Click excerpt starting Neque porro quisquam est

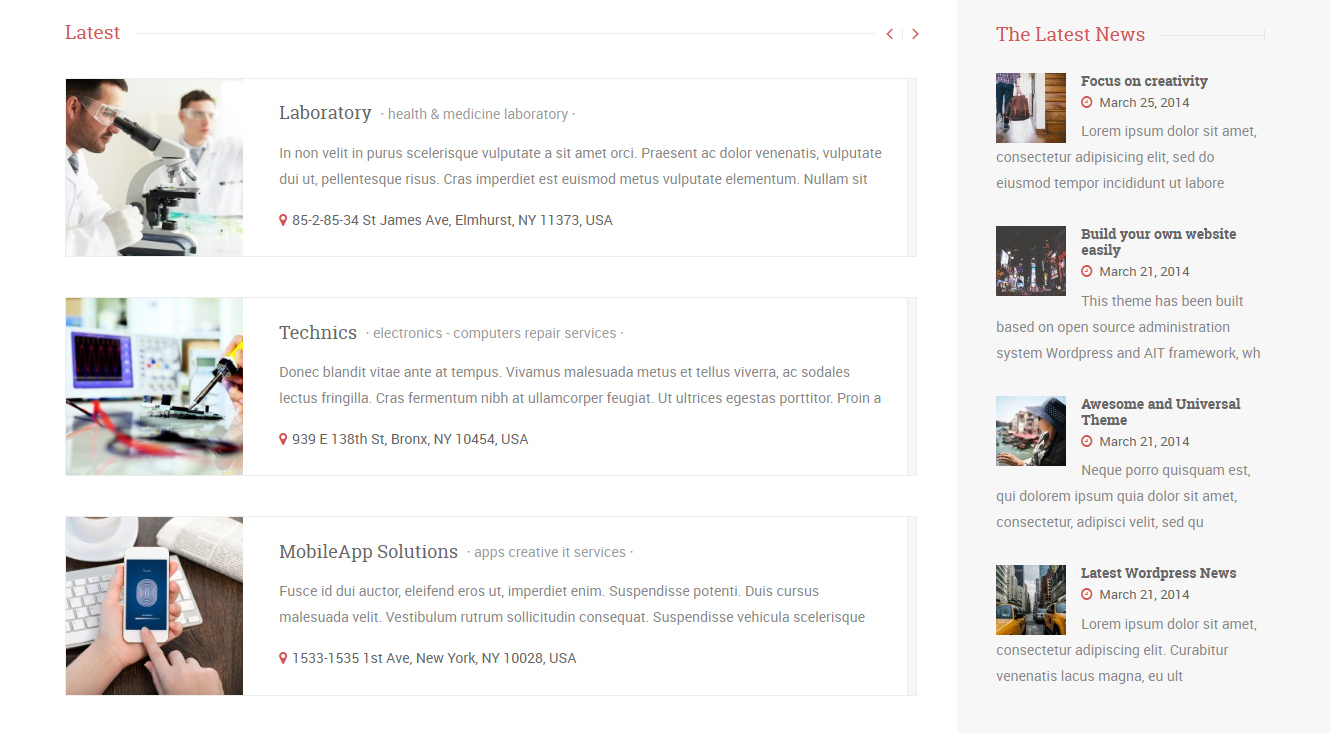point(1123,496)
